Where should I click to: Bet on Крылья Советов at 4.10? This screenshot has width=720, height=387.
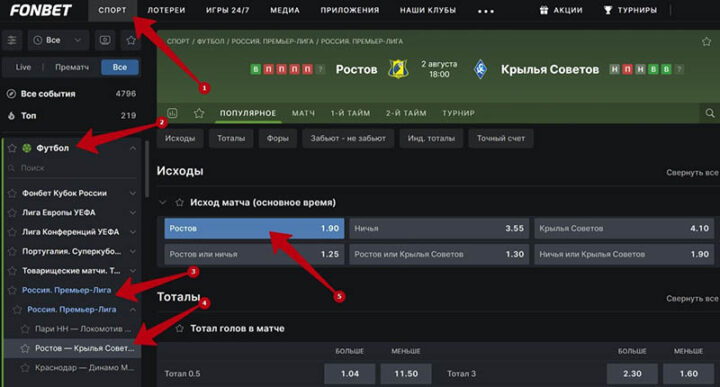tap(624, 228)
